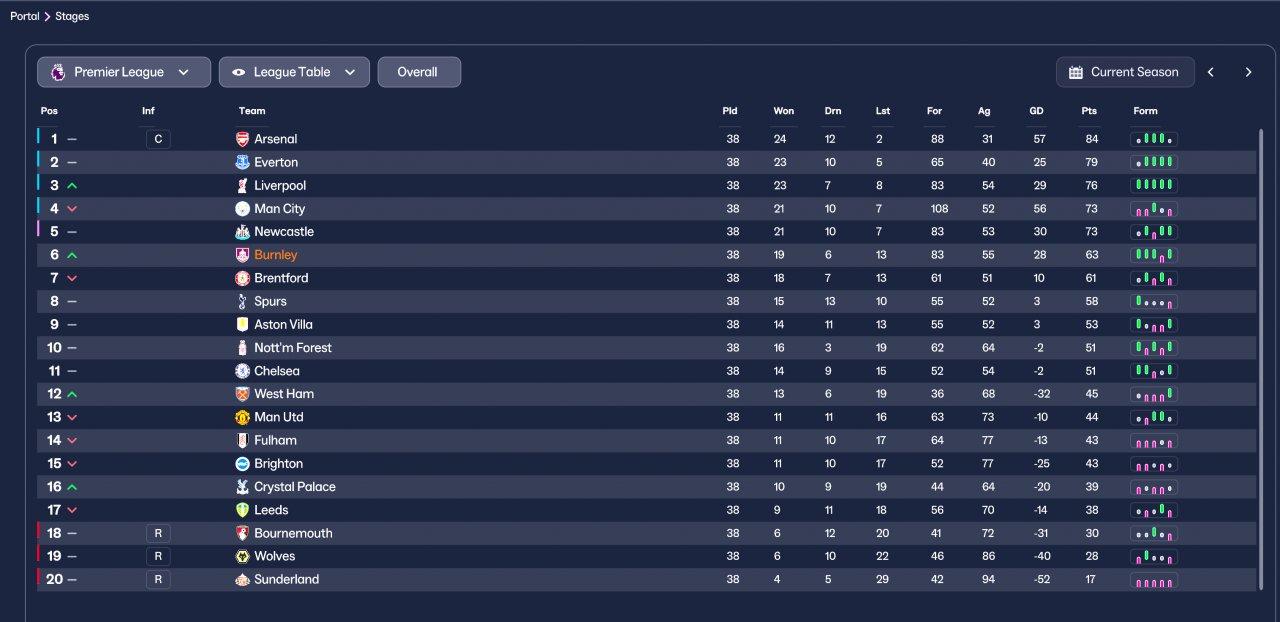Click the calendar icon in Current Season
The width and height of the screenshot is (1280, 622).
1076,72
